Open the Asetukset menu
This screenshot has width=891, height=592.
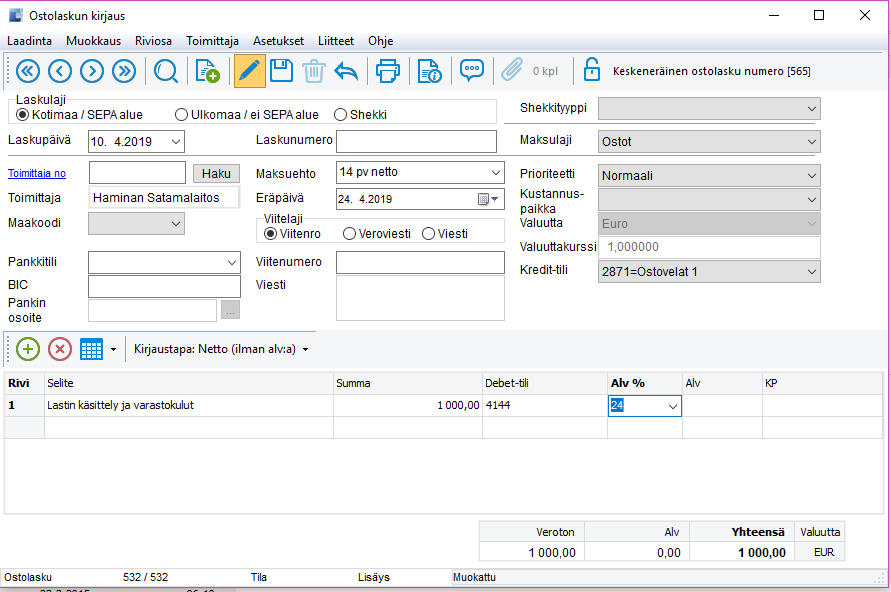tap(278, 41)
